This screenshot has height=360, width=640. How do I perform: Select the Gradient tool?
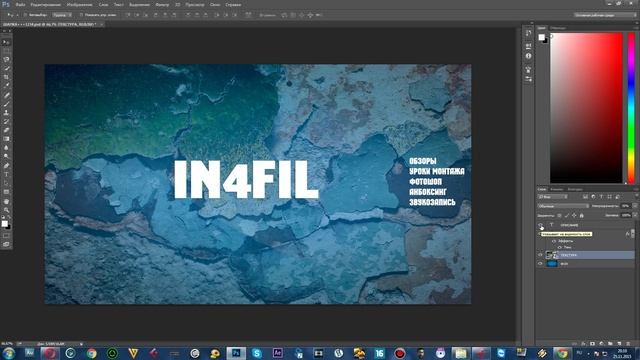click(6, 139)
